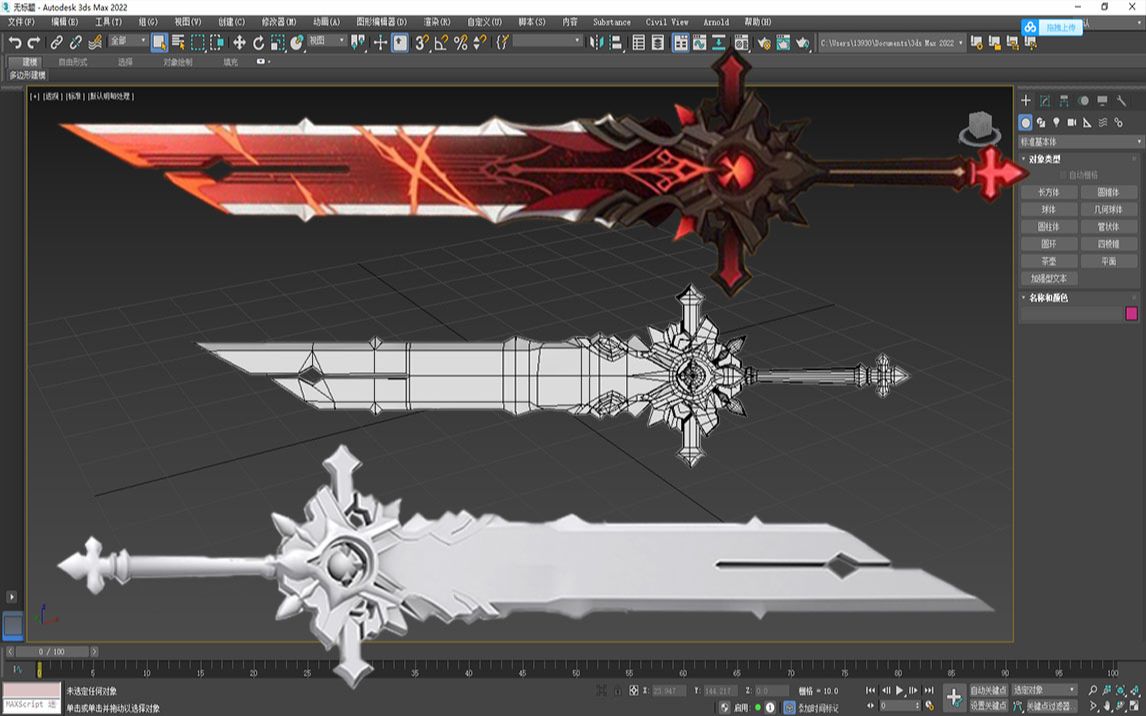Toggle the Percent Snap button
This screenshot has height=716, width=1146.
point(460,42)
